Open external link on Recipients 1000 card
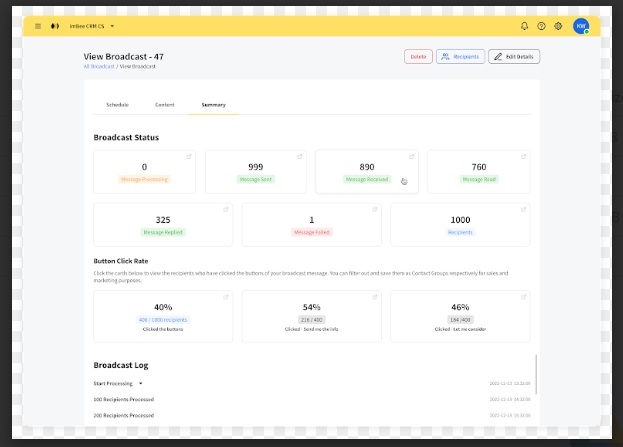 [x=525, y=210]
